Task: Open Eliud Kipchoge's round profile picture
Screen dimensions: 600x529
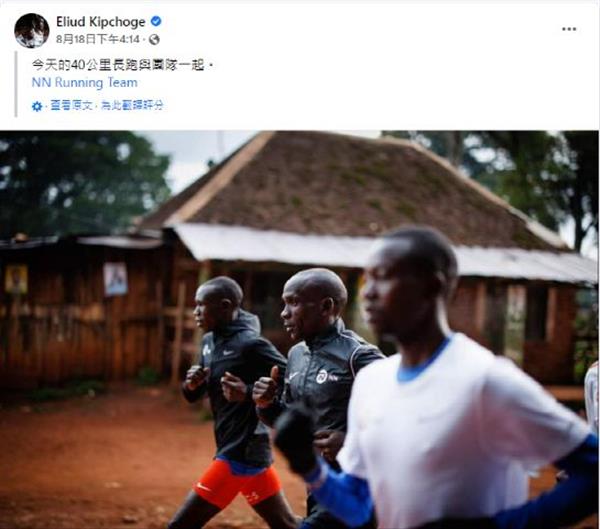Action: 32,31
